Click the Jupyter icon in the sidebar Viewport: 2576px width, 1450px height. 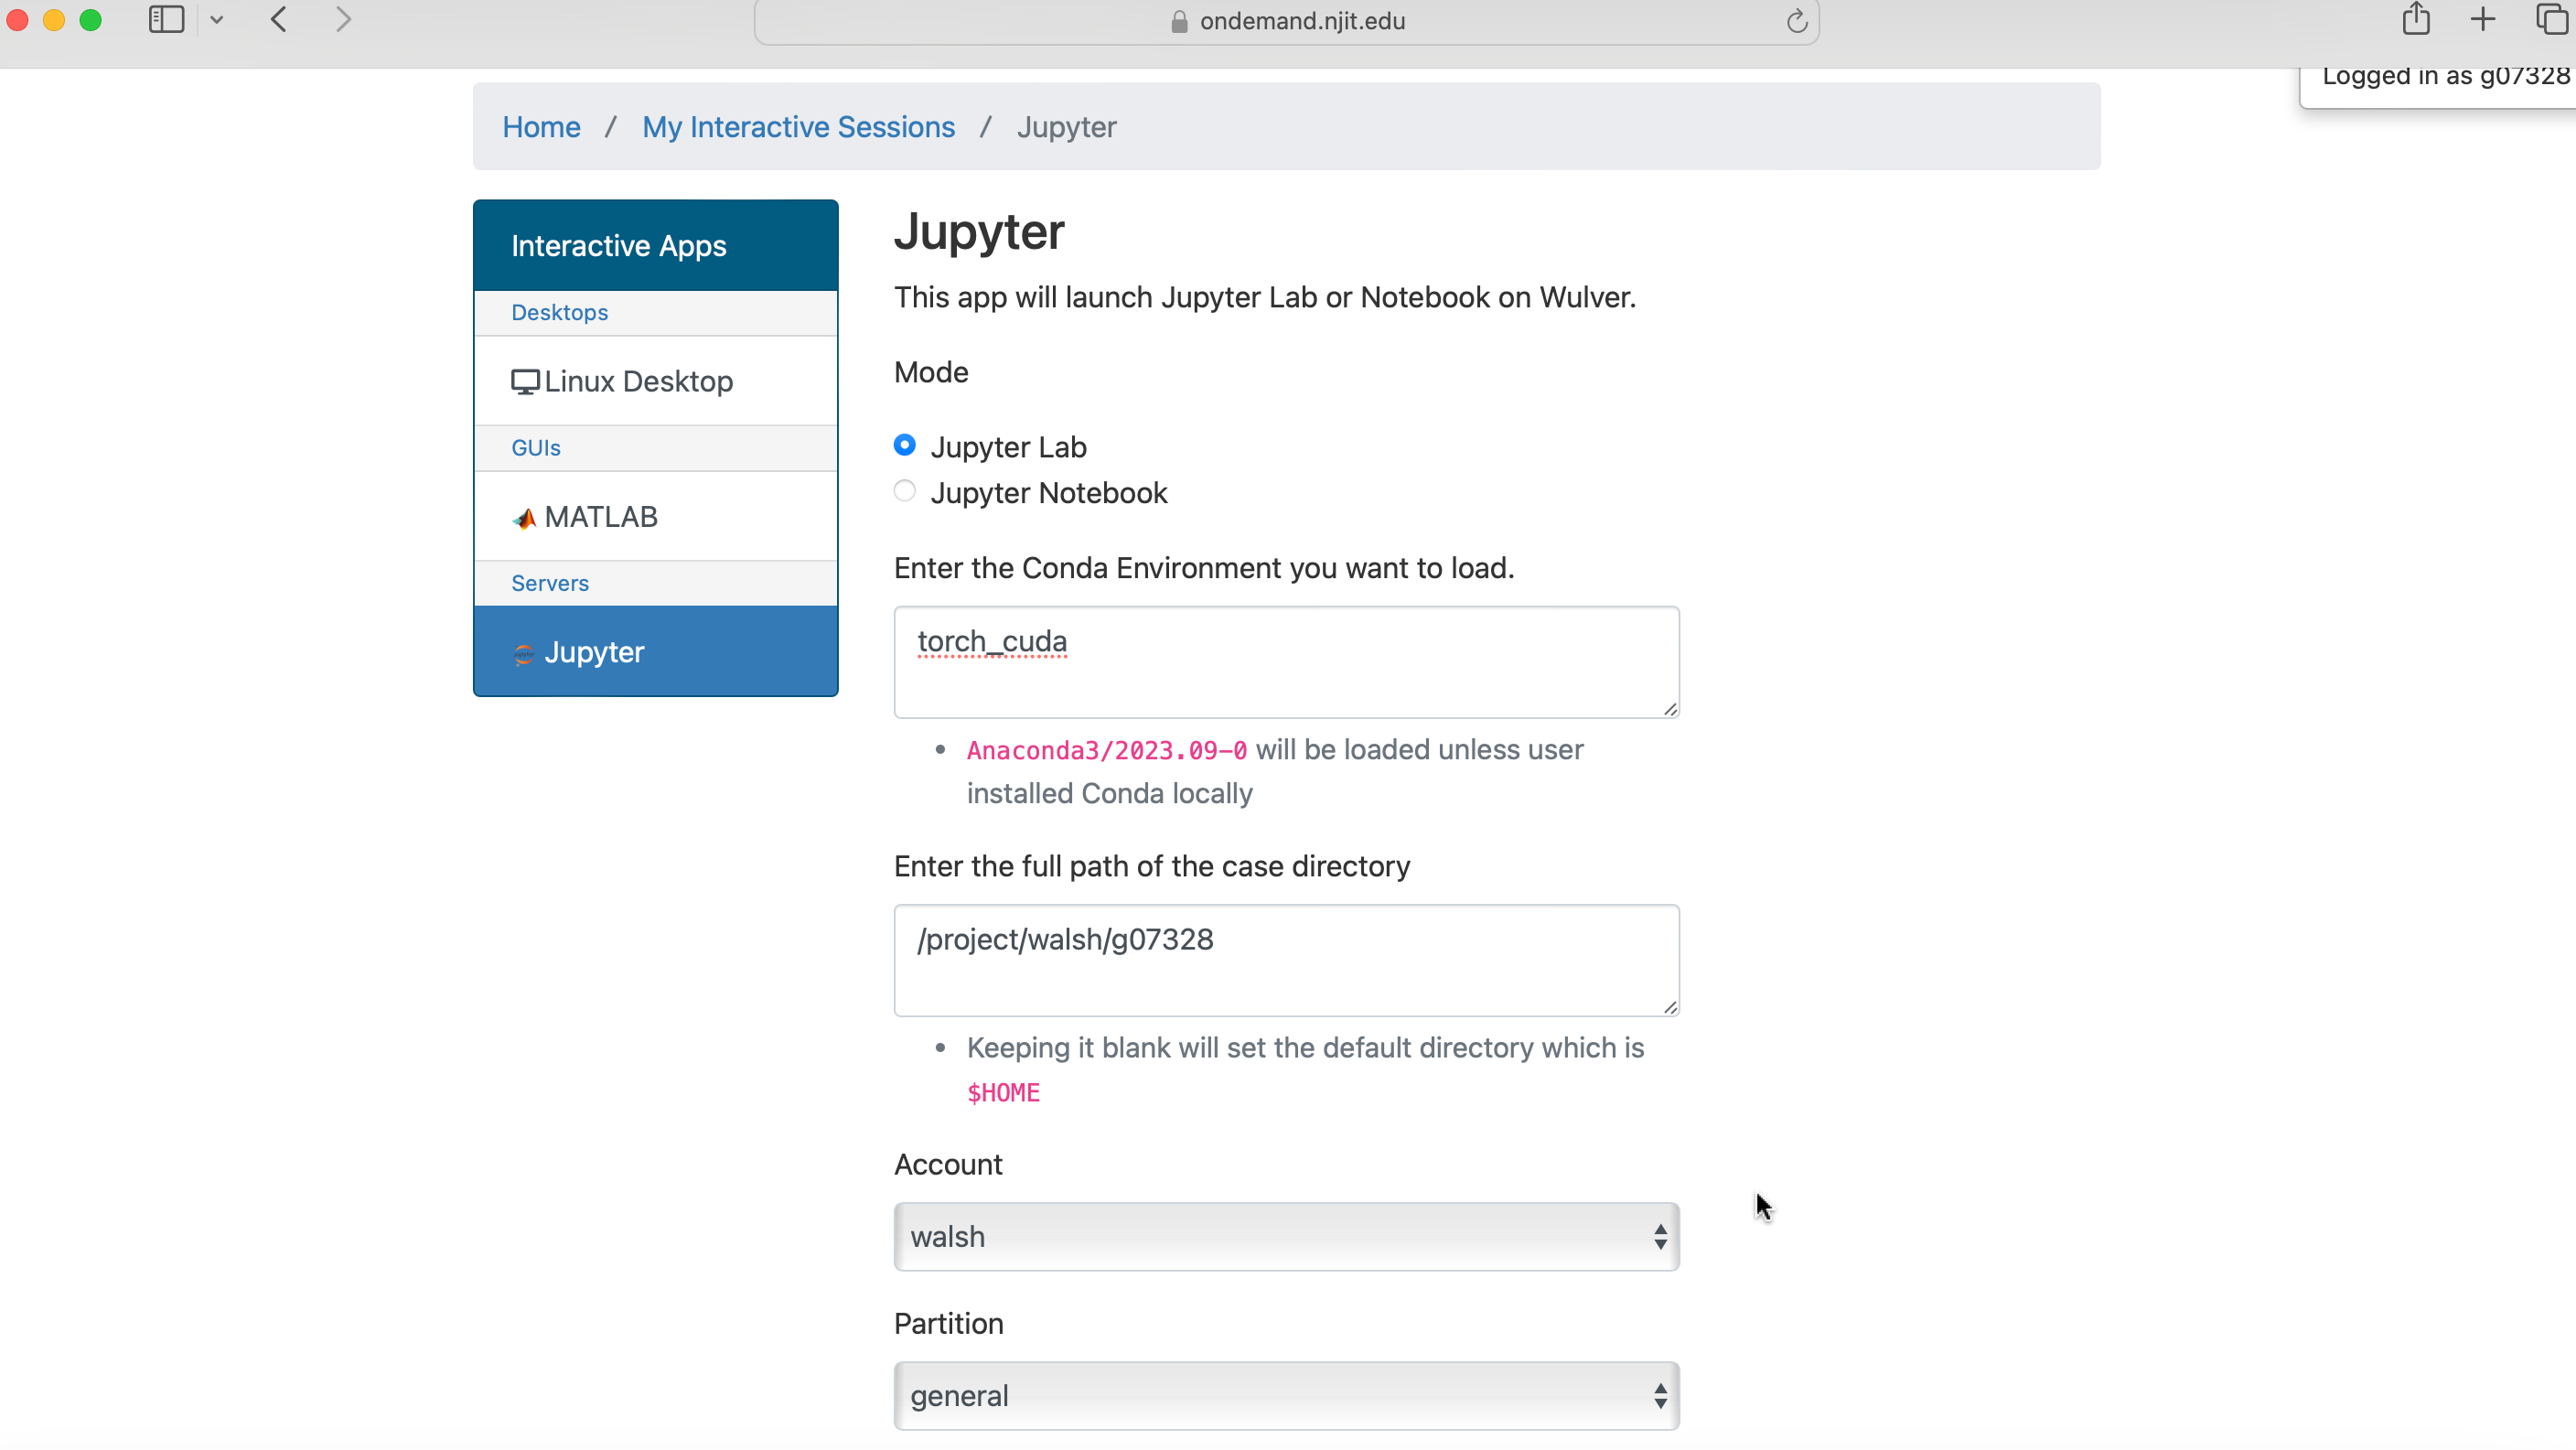(x=523, y=652)
